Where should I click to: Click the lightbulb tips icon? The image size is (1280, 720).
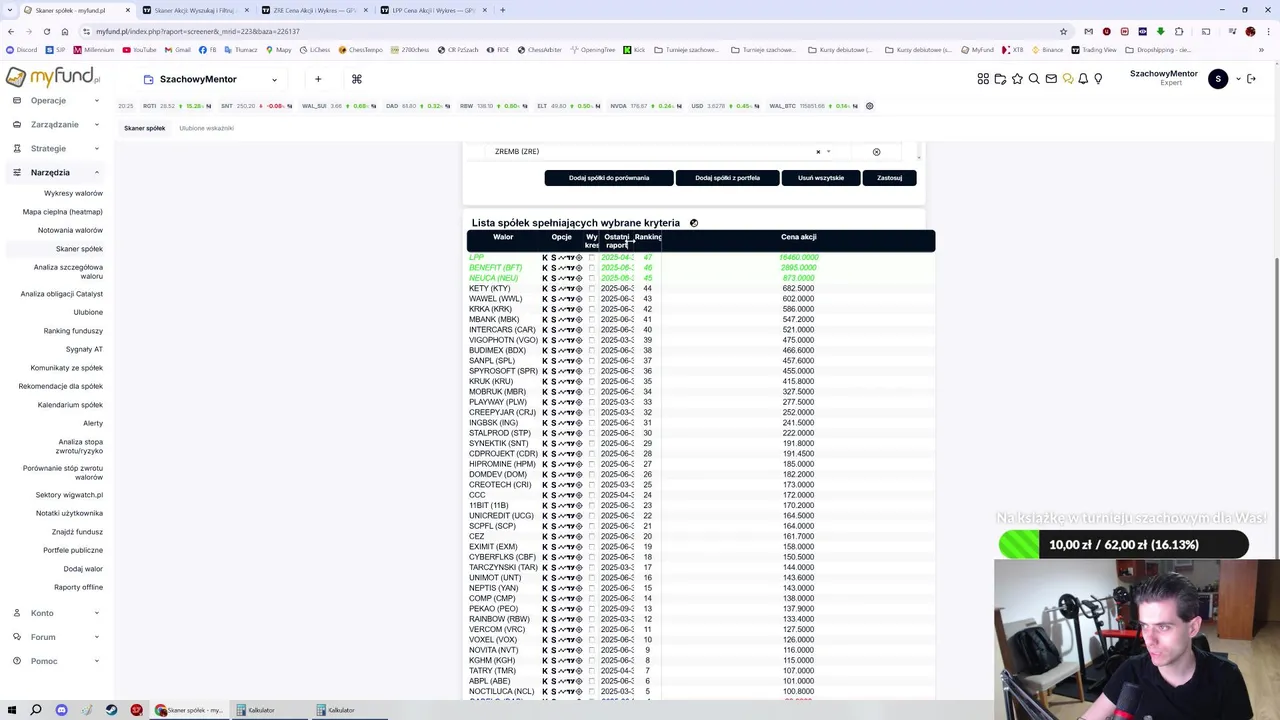[1098, 79]
